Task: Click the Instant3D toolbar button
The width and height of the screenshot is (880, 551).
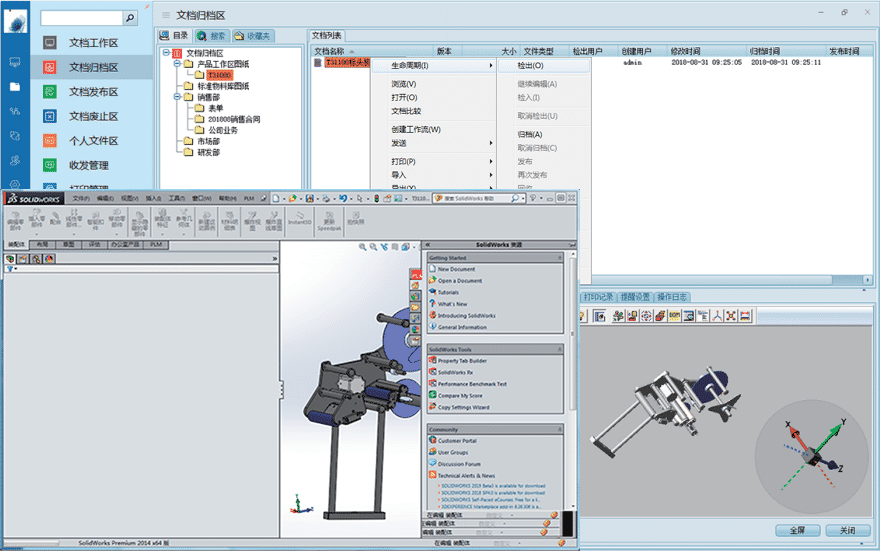Action: (300, 219)
